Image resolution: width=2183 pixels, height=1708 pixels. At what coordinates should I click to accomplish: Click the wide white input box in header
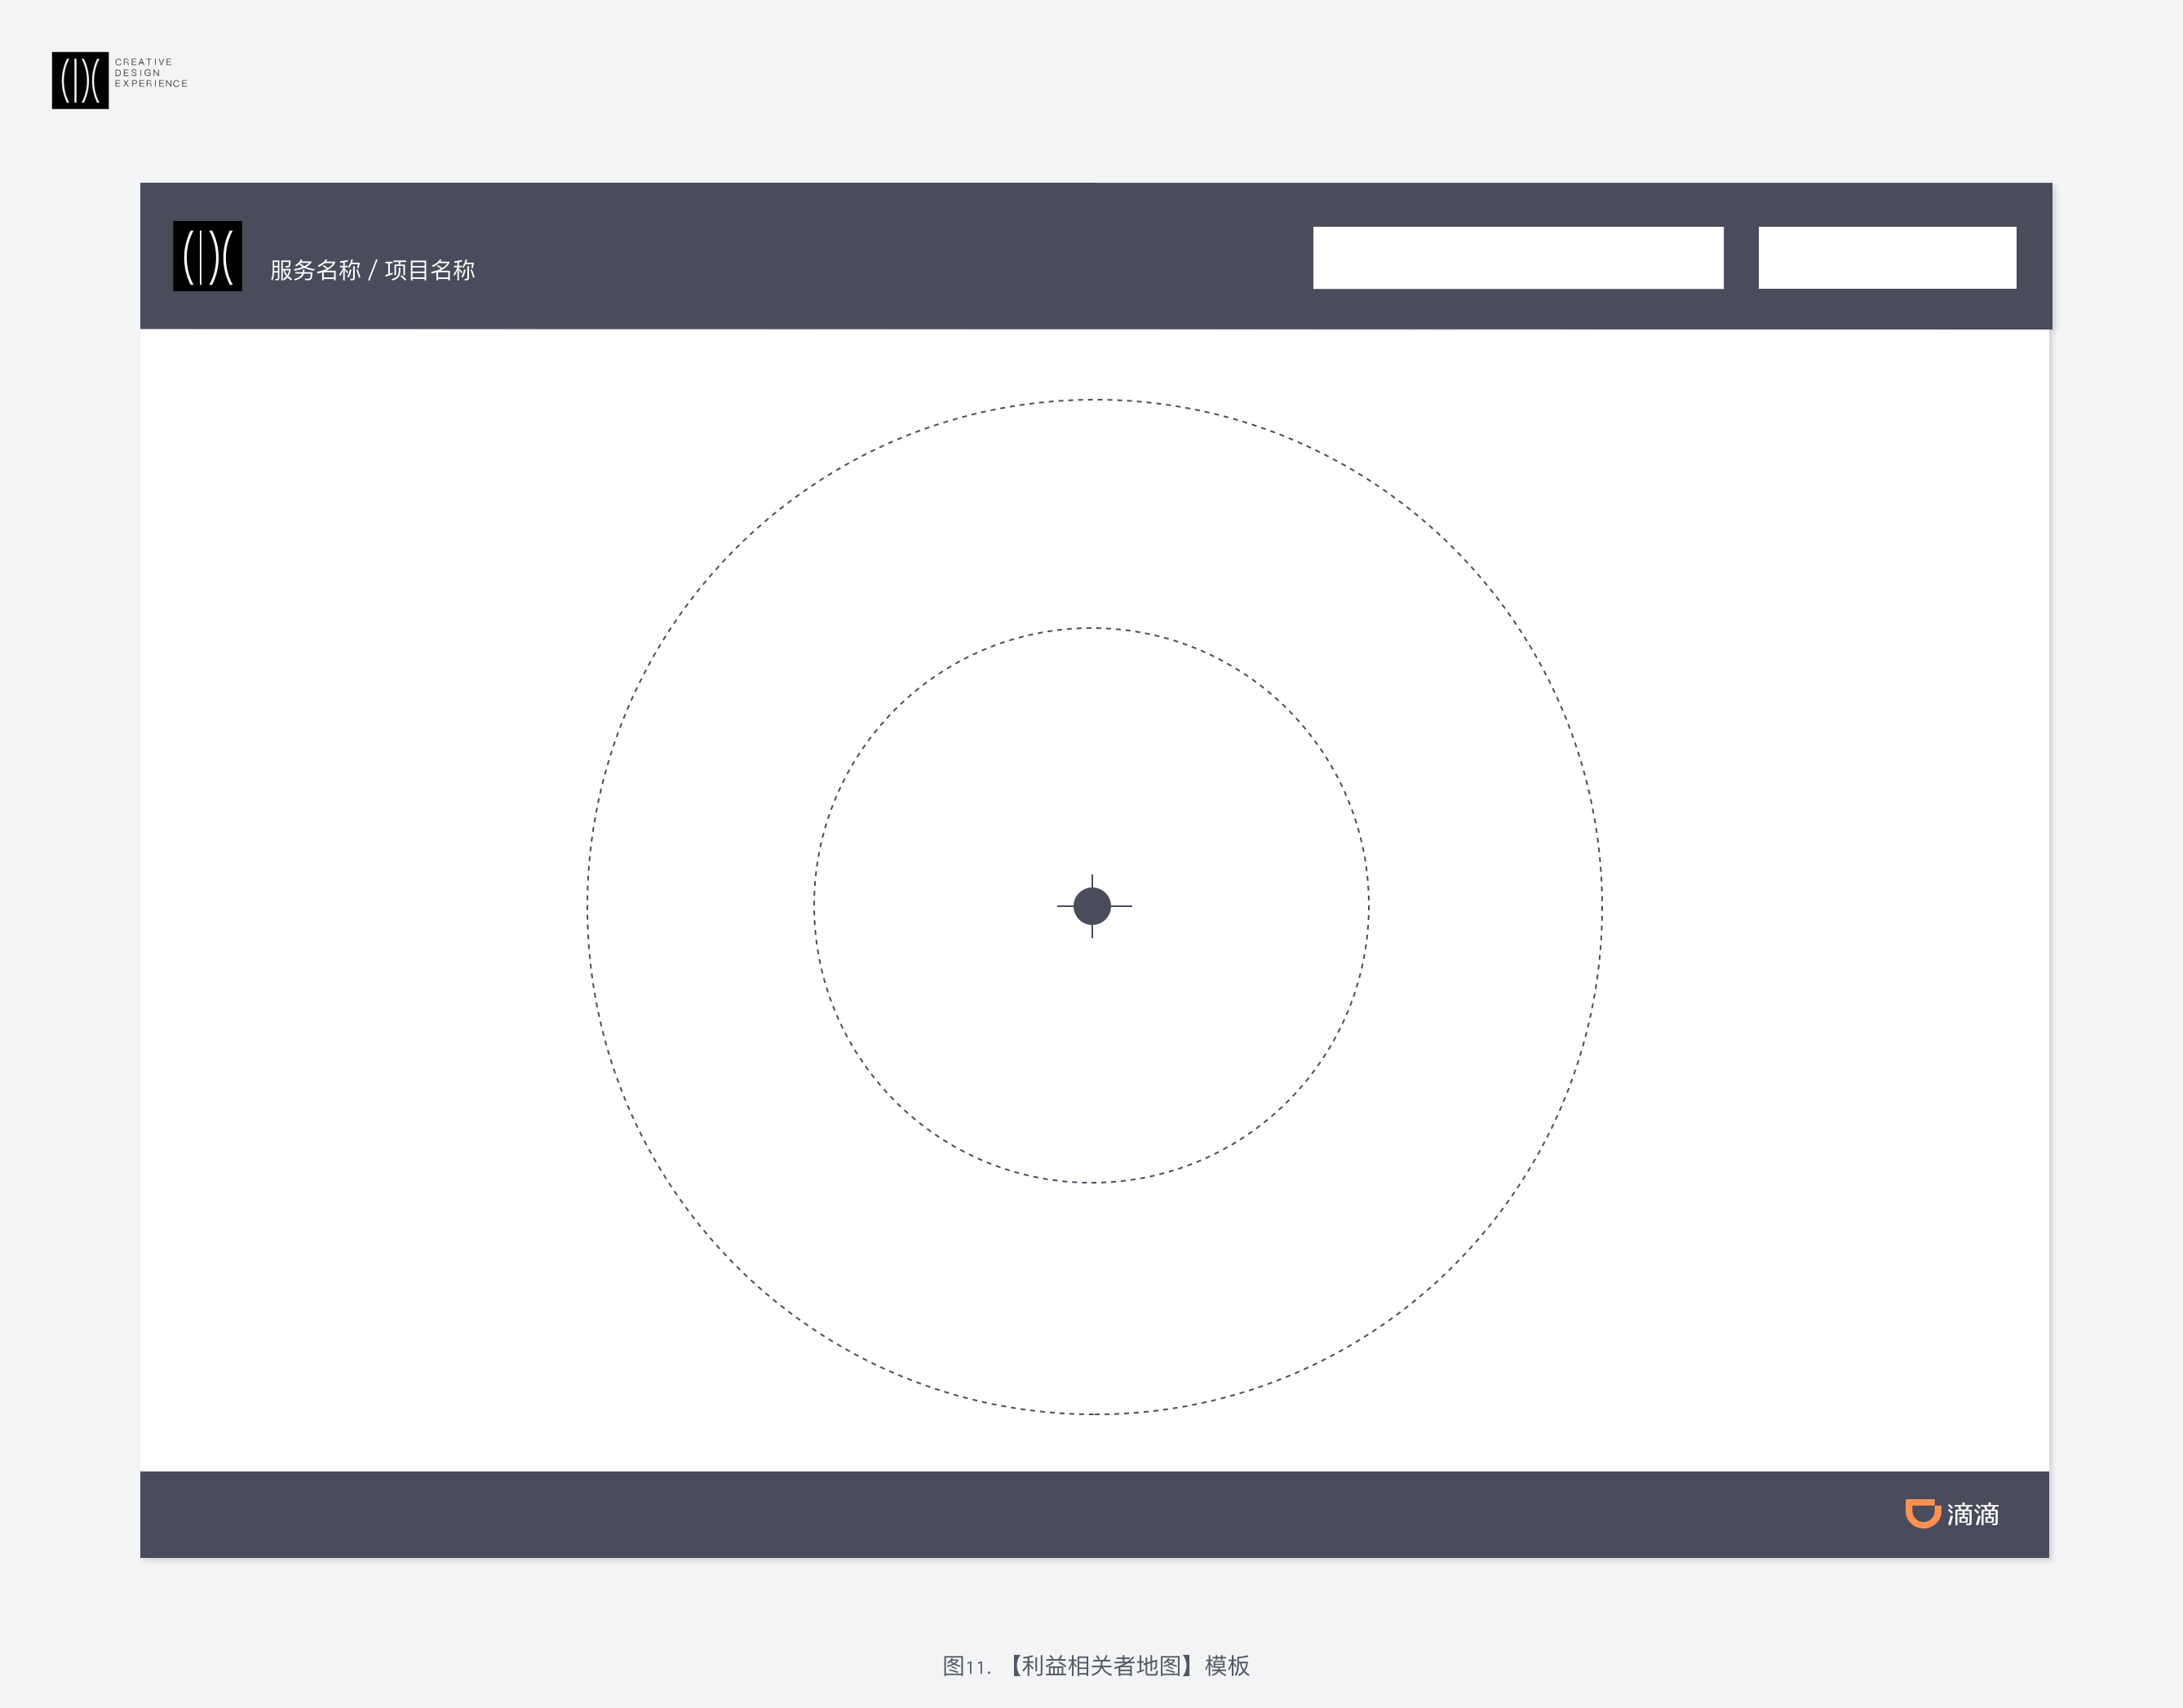[x=1517, y=258]
